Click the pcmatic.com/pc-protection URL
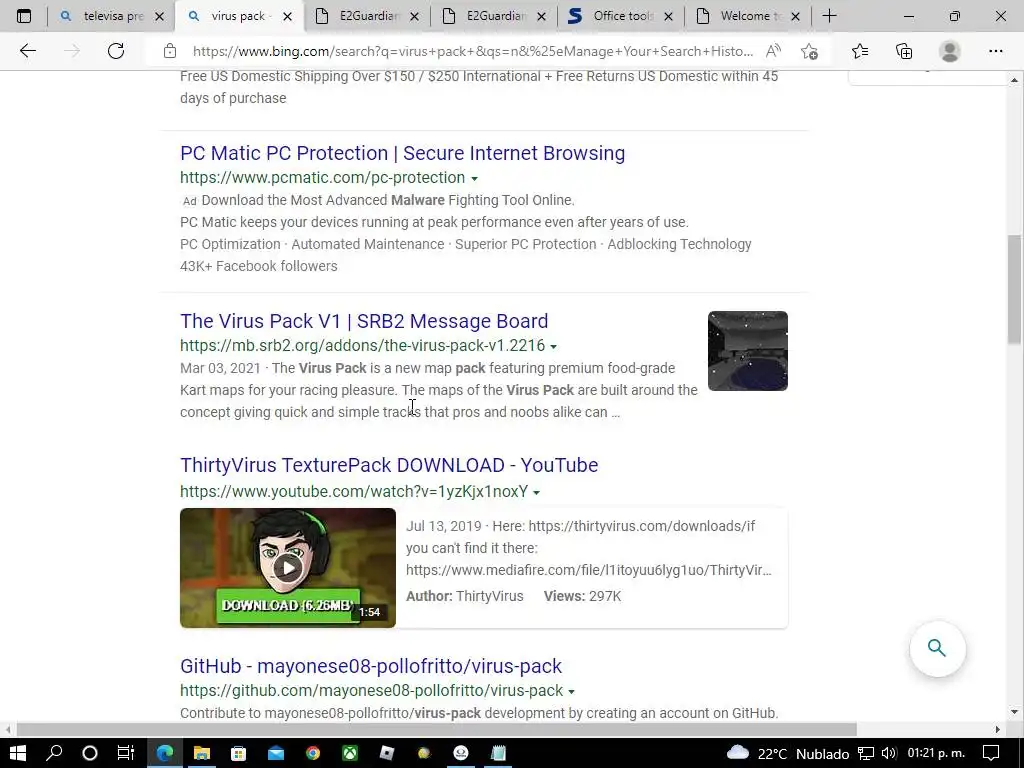1024x768 pixels. (x=323, y=178)
